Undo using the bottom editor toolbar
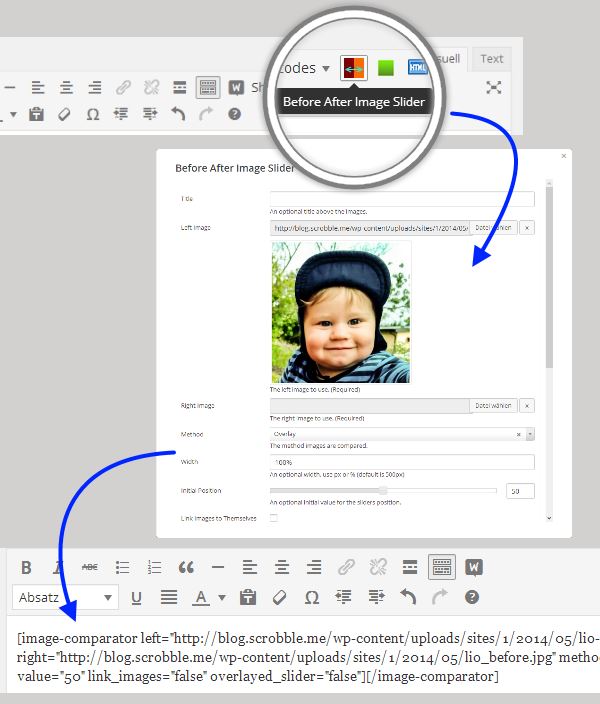The height and width of the screenshot is (704, 600). [x=408, y=598]
